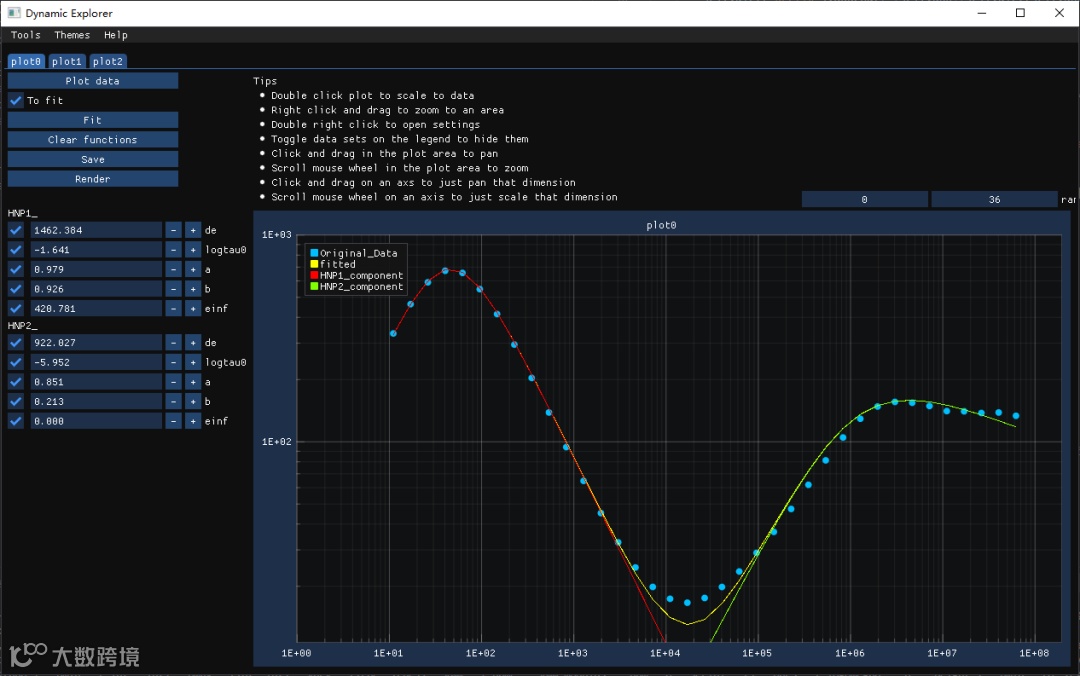Open the Tools menu

coord(26,35)
